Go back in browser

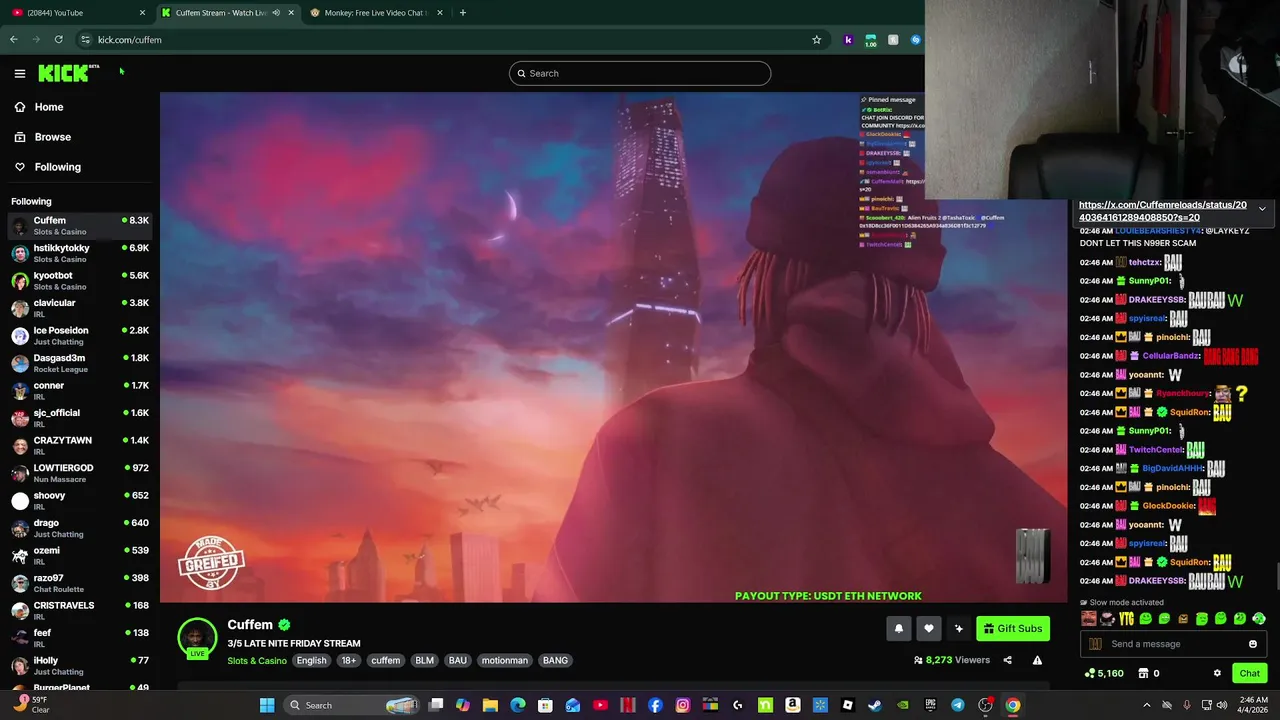[14, 40]
